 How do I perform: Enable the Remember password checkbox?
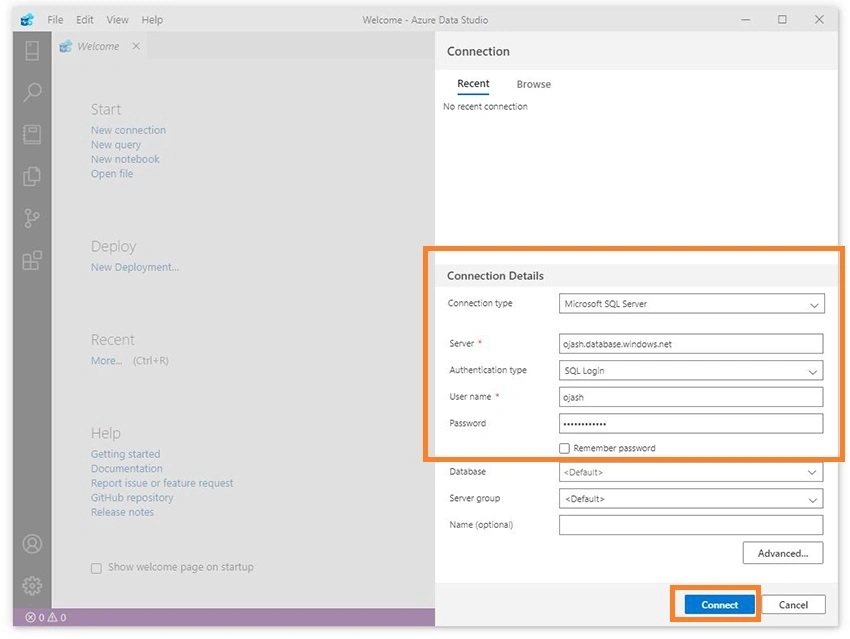(564, 448)
